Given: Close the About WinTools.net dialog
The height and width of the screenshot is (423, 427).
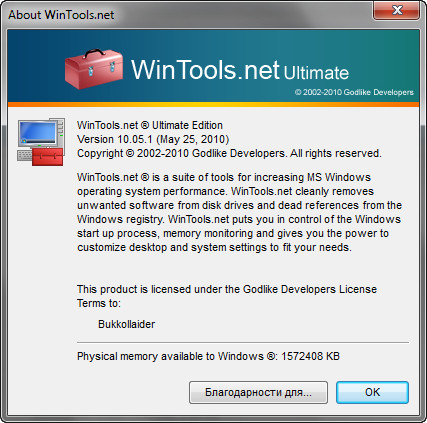Looking at the screenshot, I should pyautogui.click(x=396, y=11).
